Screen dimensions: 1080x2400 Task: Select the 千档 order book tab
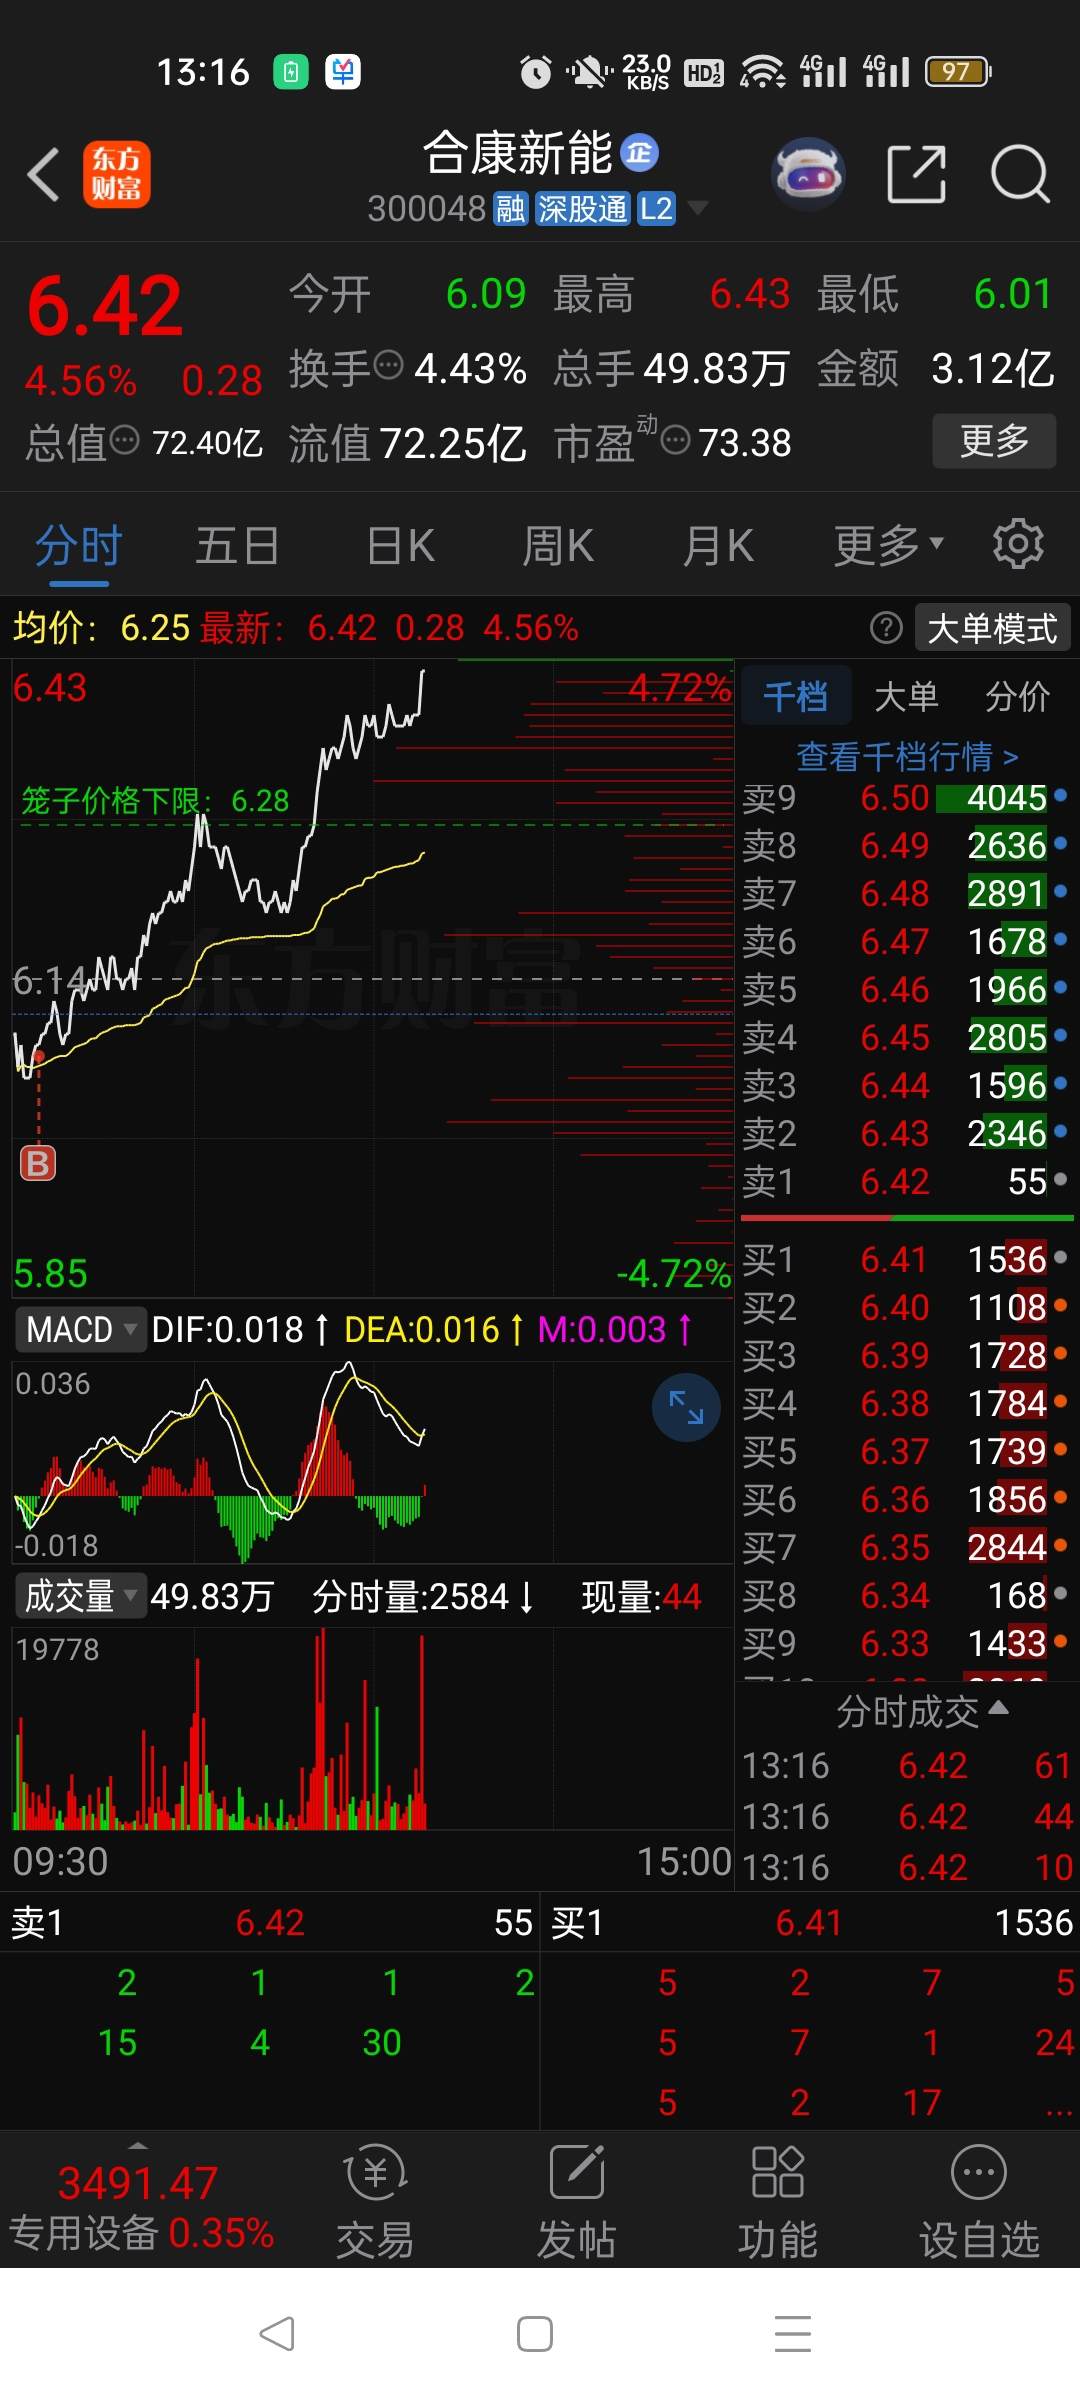[x=796, y=695]
